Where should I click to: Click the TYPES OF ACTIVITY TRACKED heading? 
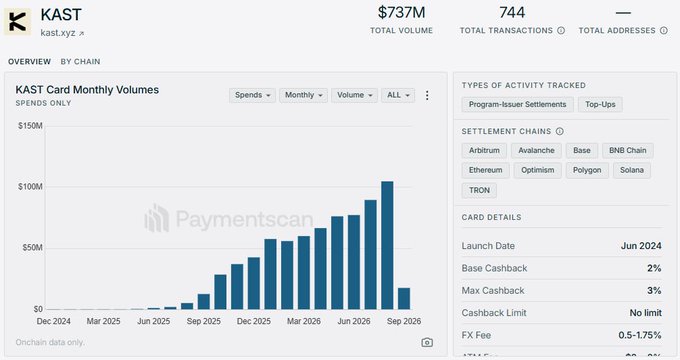tap(523, 85)
